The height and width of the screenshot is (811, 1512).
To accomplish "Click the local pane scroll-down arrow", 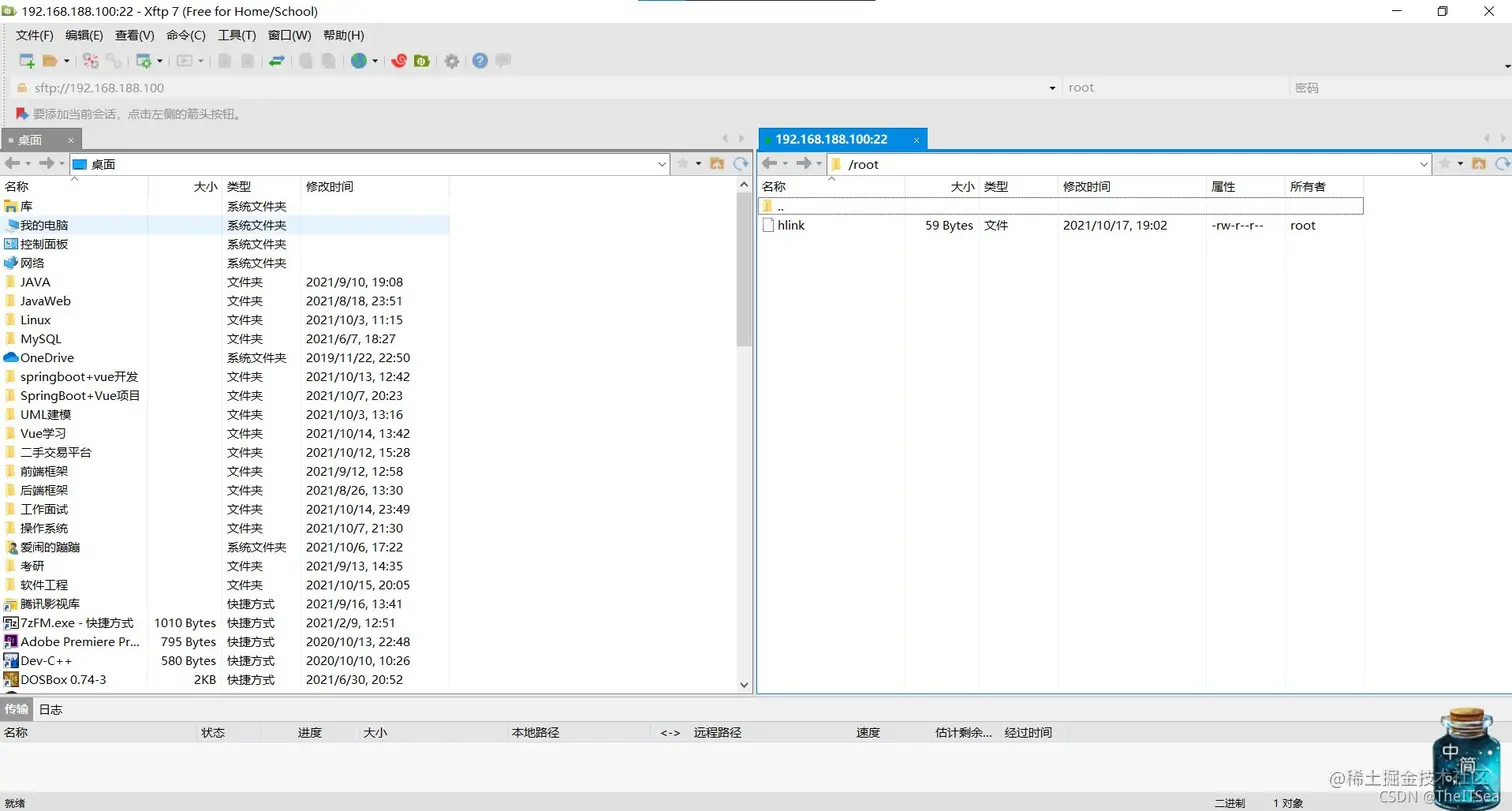I will coord(744,685).
